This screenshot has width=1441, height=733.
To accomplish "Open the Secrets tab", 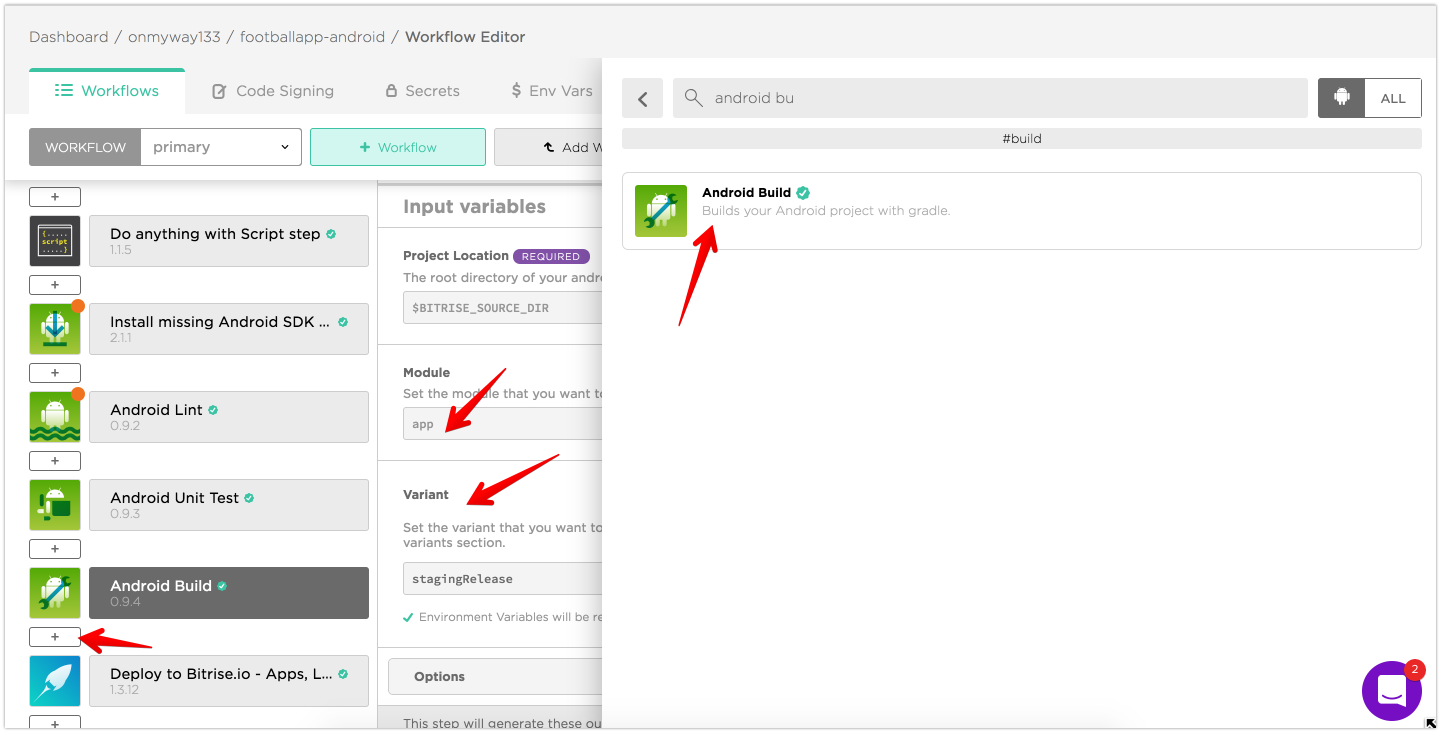I will [422, 91].
